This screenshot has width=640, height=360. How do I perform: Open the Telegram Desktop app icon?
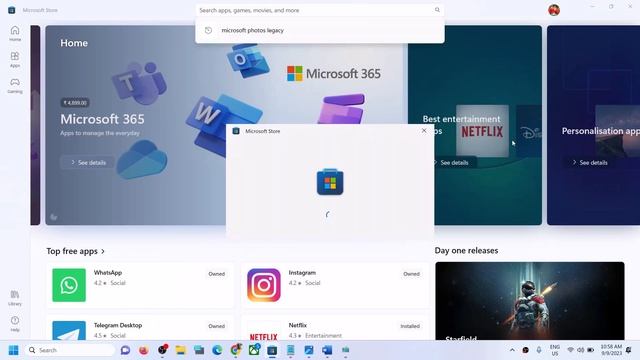[69, 331]
